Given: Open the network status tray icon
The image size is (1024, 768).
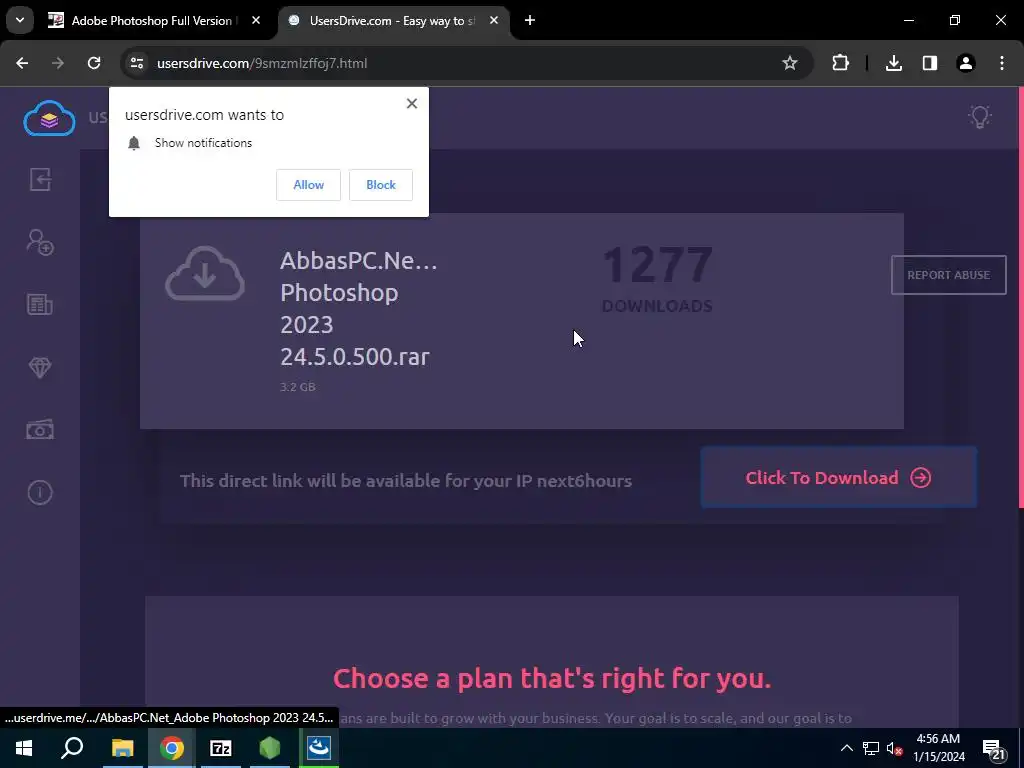Looking at the screenshot, I should click(x=871, y=748).
